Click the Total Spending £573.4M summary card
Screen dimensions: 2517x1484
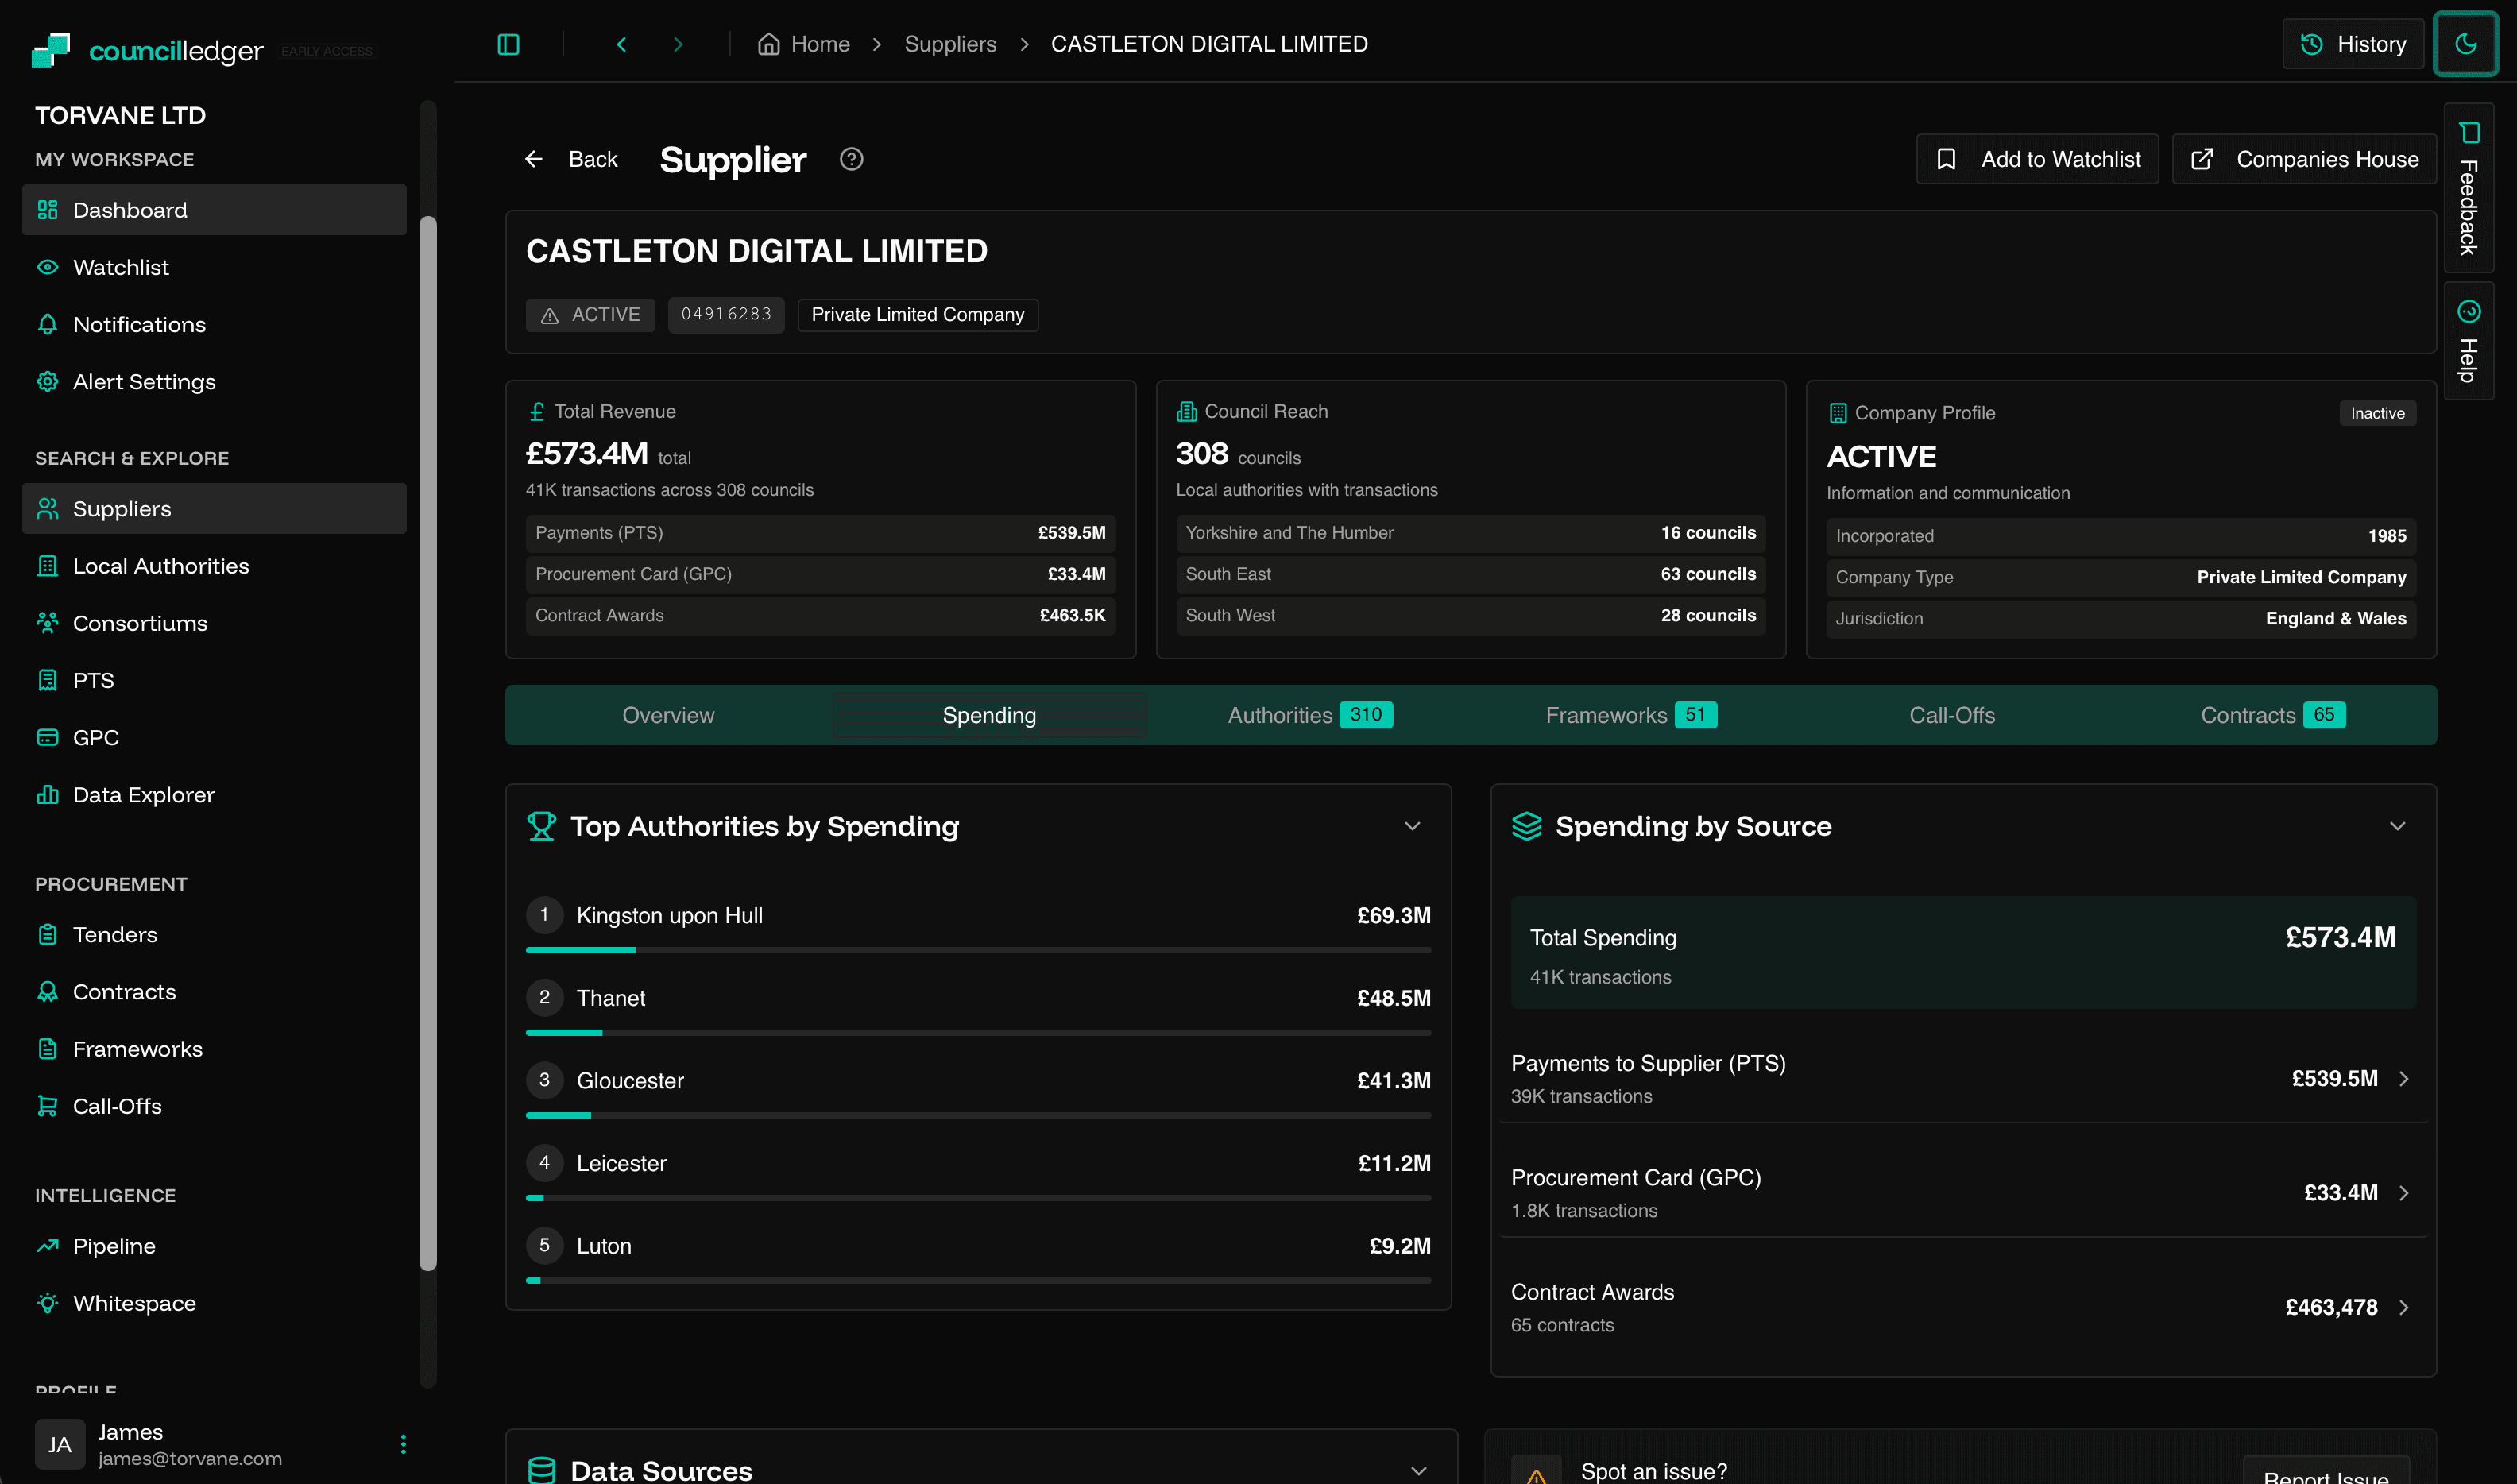click(1963, 952)
